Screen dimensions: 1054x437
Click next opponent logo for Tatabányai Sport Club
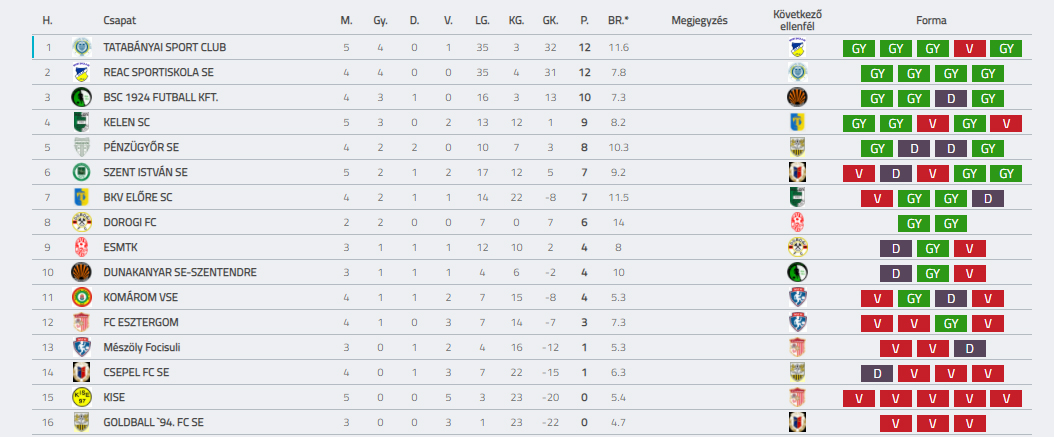(x=797, y=48)
